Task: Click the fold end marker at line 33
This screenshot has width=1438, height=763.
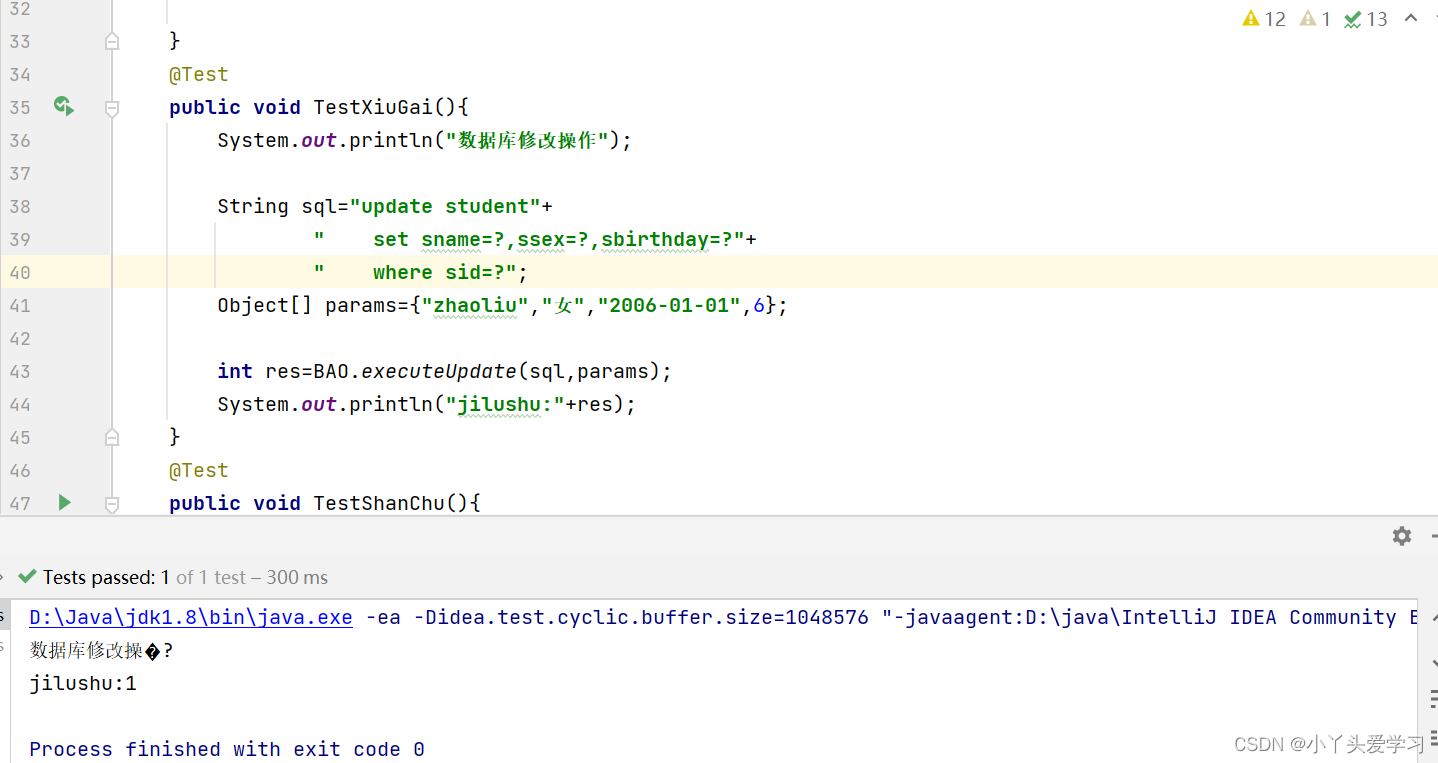Action: pyautogui.click(x=112, y=41)
